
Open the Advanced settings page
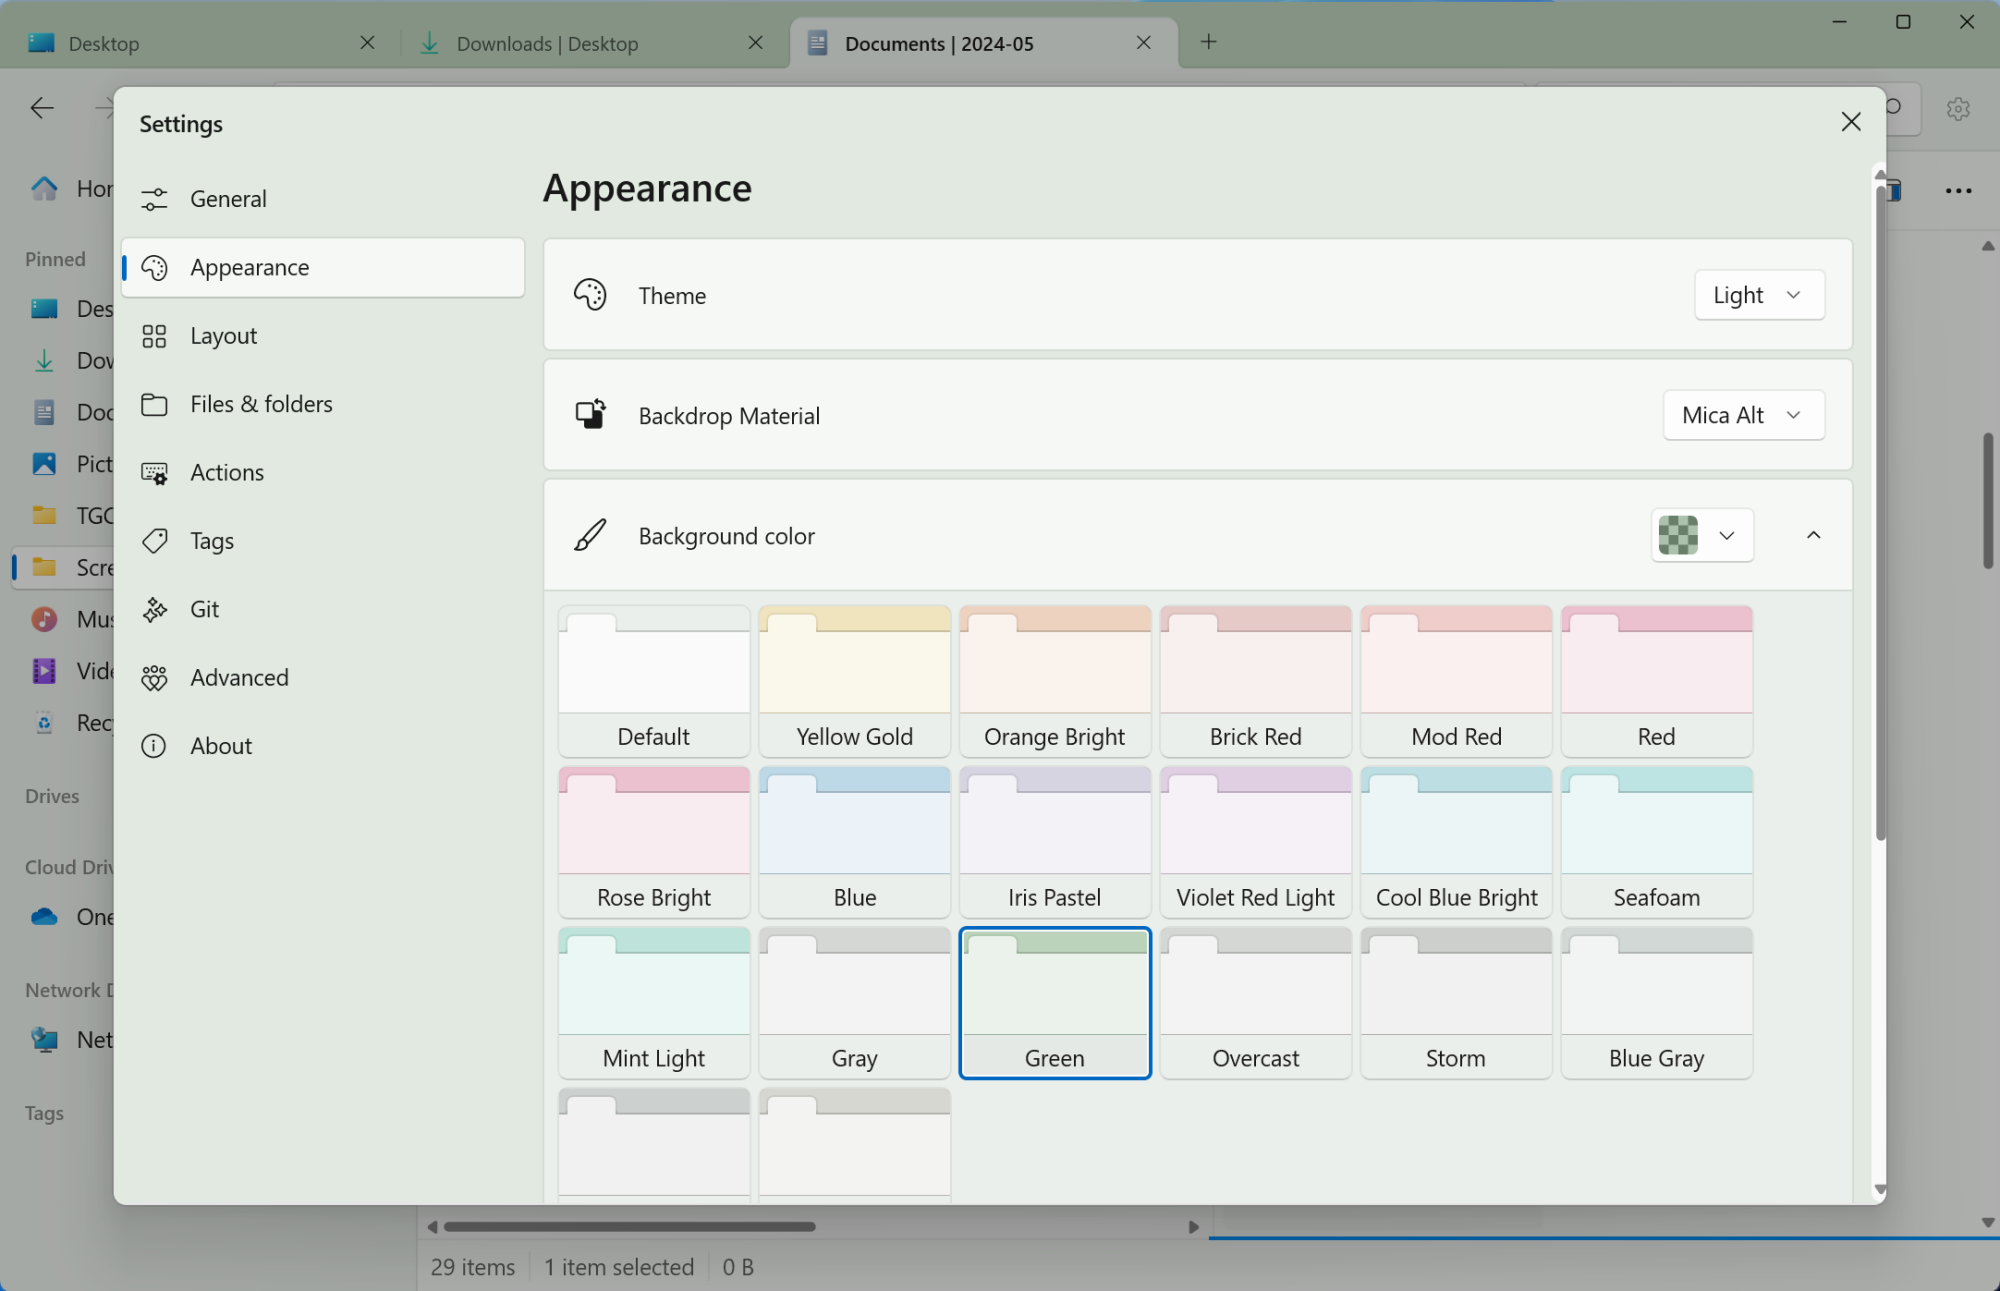(x=323, y=677)
